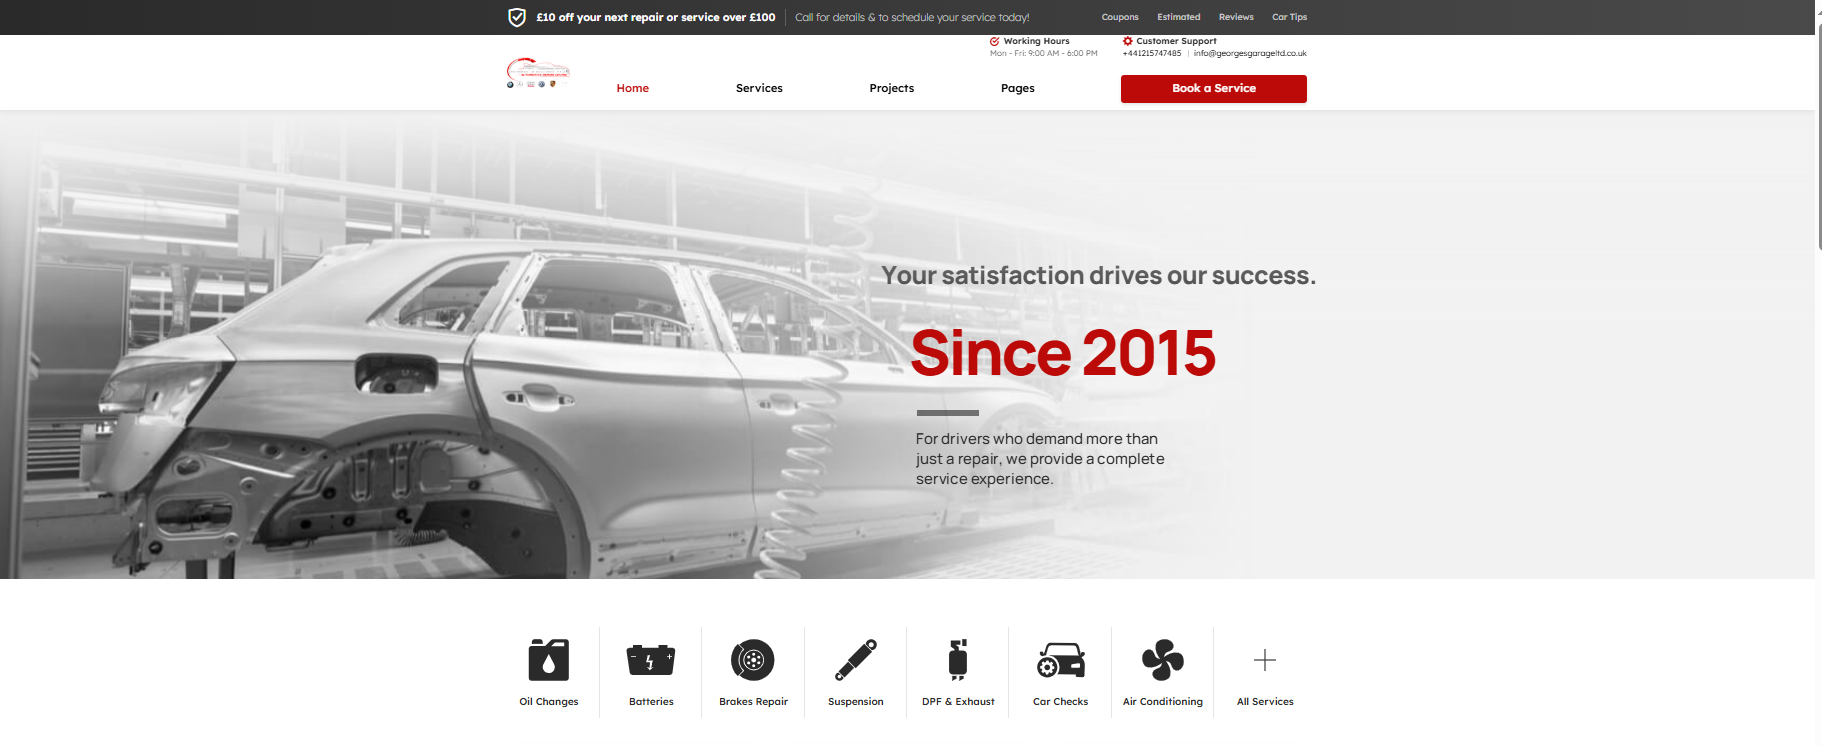Viewport: 1822px width, 746px height.
Task: Open the Car Tips link
Action: tap(1289, 17)
